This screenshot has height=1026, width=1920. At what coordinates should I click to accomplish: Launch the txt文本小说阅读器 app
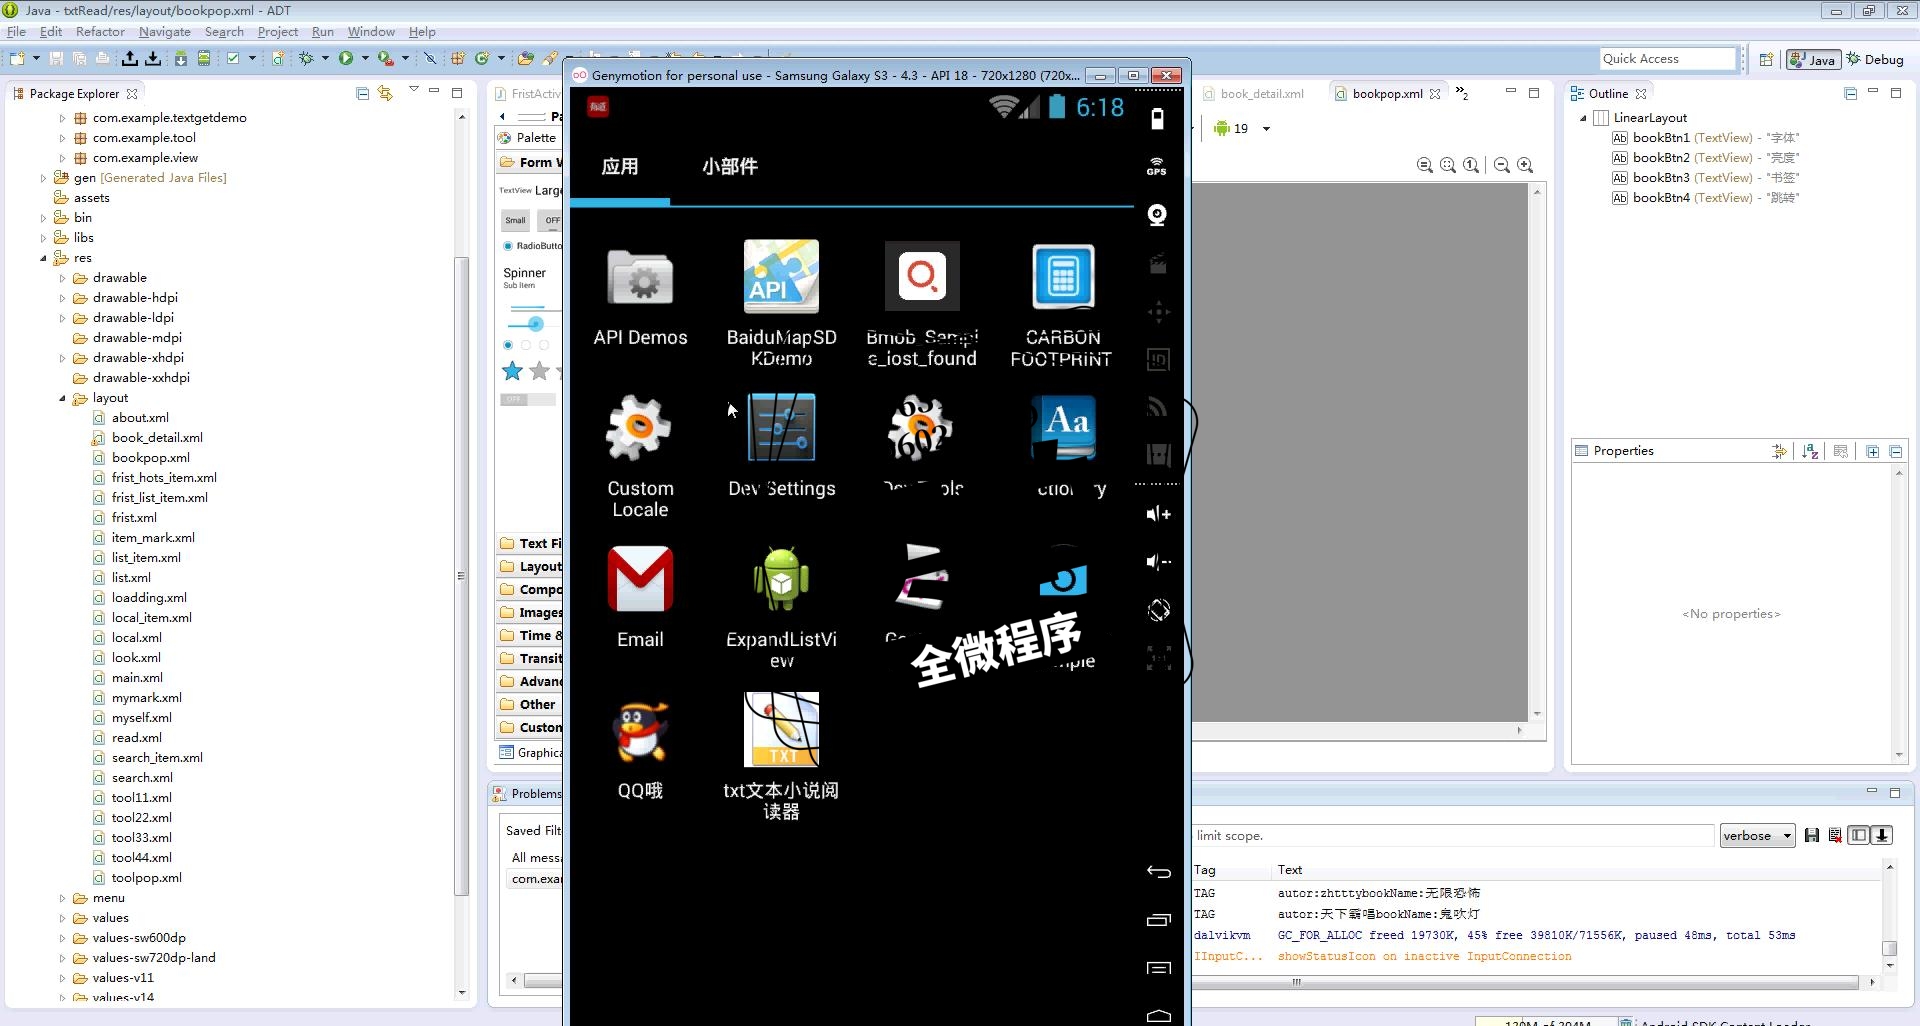pyautogui.click(x=781, y=757)
